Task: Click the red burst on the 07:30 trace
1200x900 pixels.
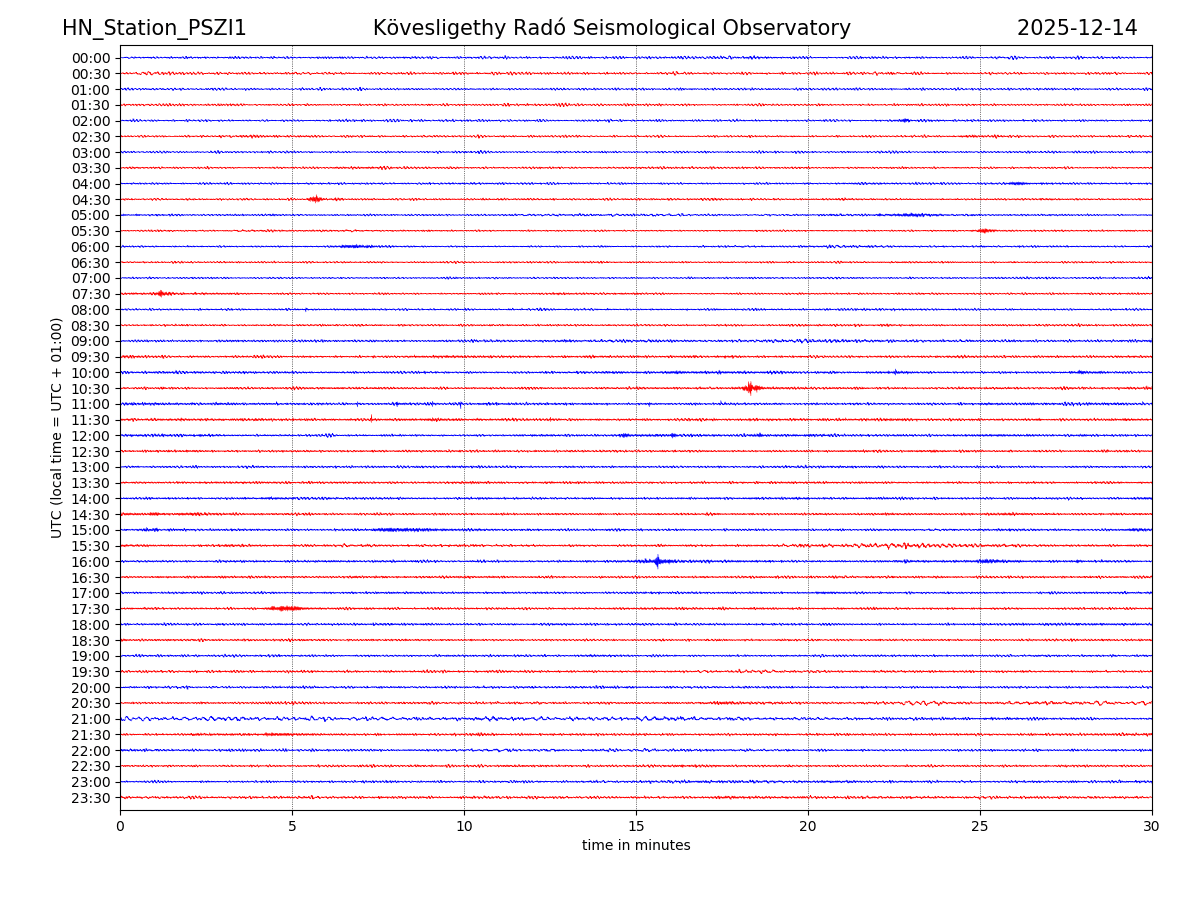Action: pyautogui.click(x=161, y=293)
